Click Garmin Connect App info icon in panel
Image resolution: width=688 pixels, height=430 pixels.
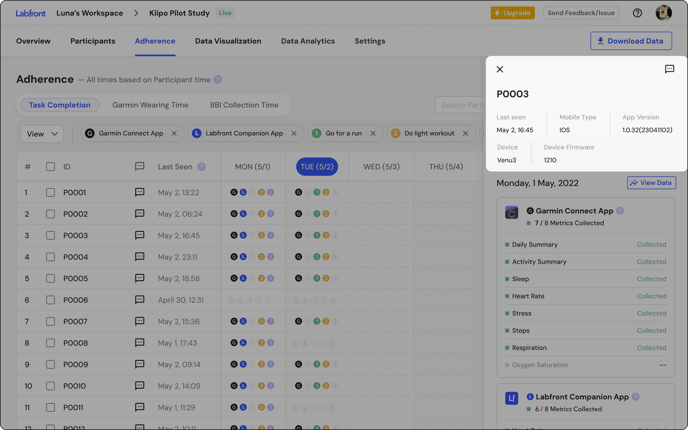point(620,211)
